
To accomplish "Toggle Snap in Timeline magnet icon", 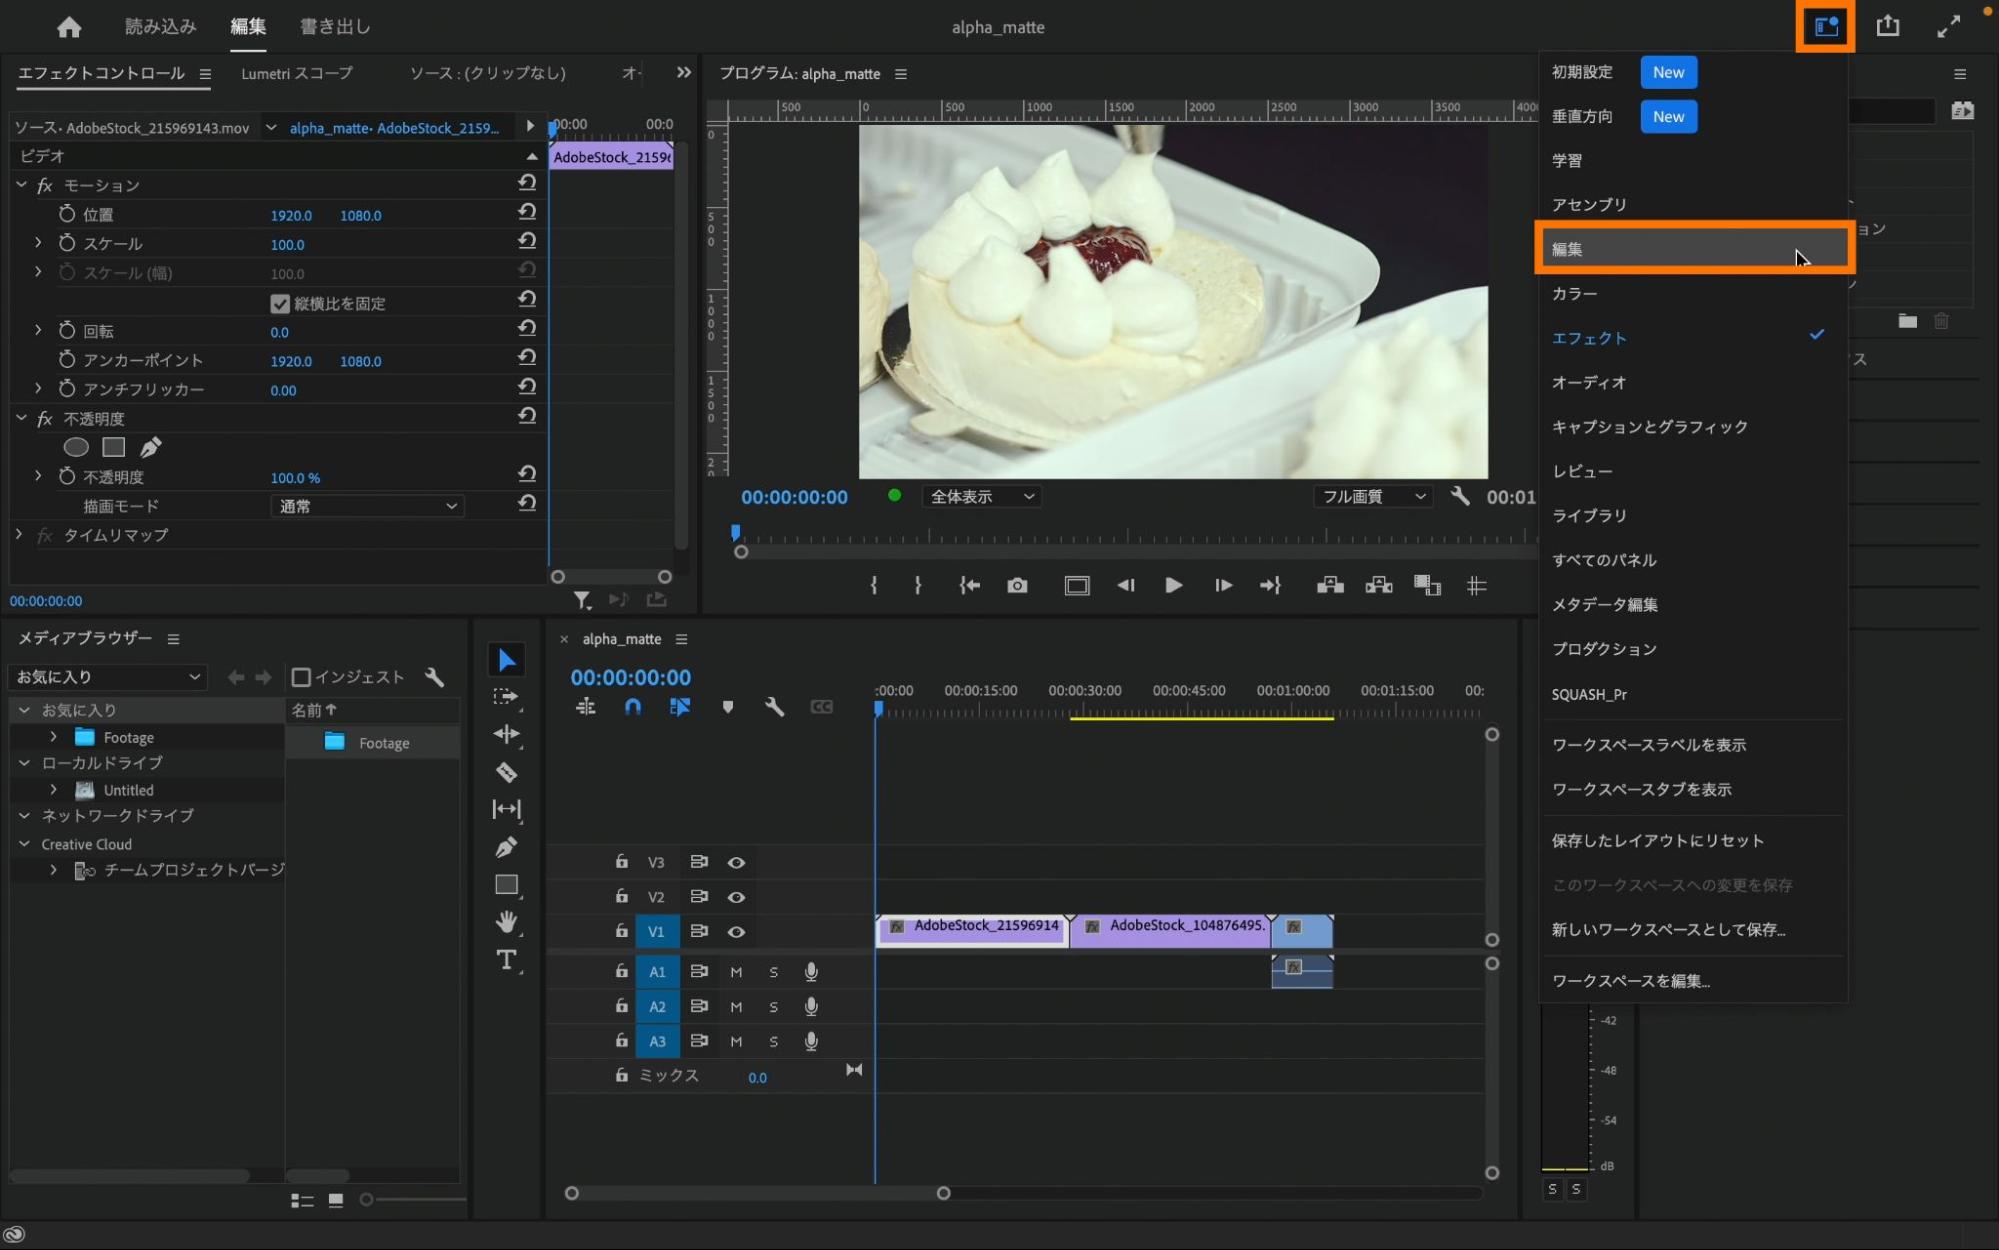I will (x=632, y=707).
